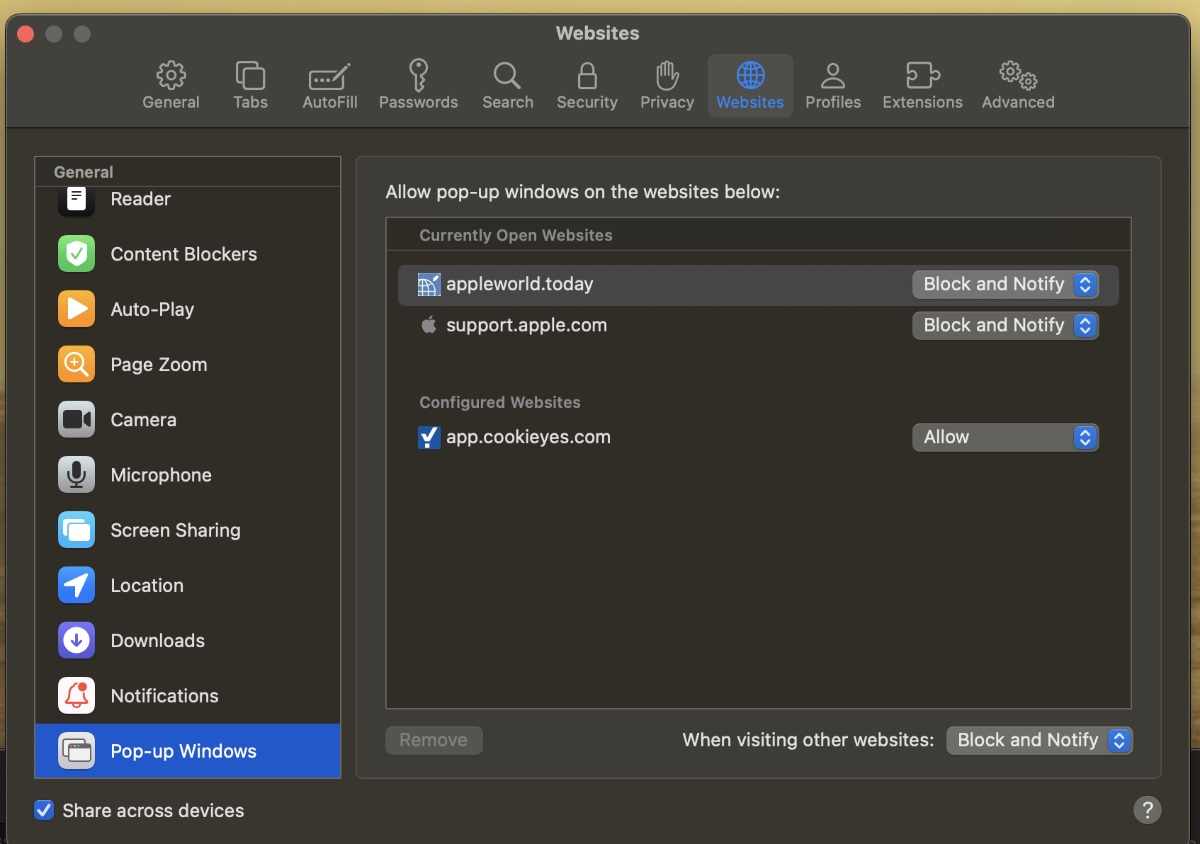
Task: Click the Page Zoom magnifier icon
Action: [x=77, y=364]
